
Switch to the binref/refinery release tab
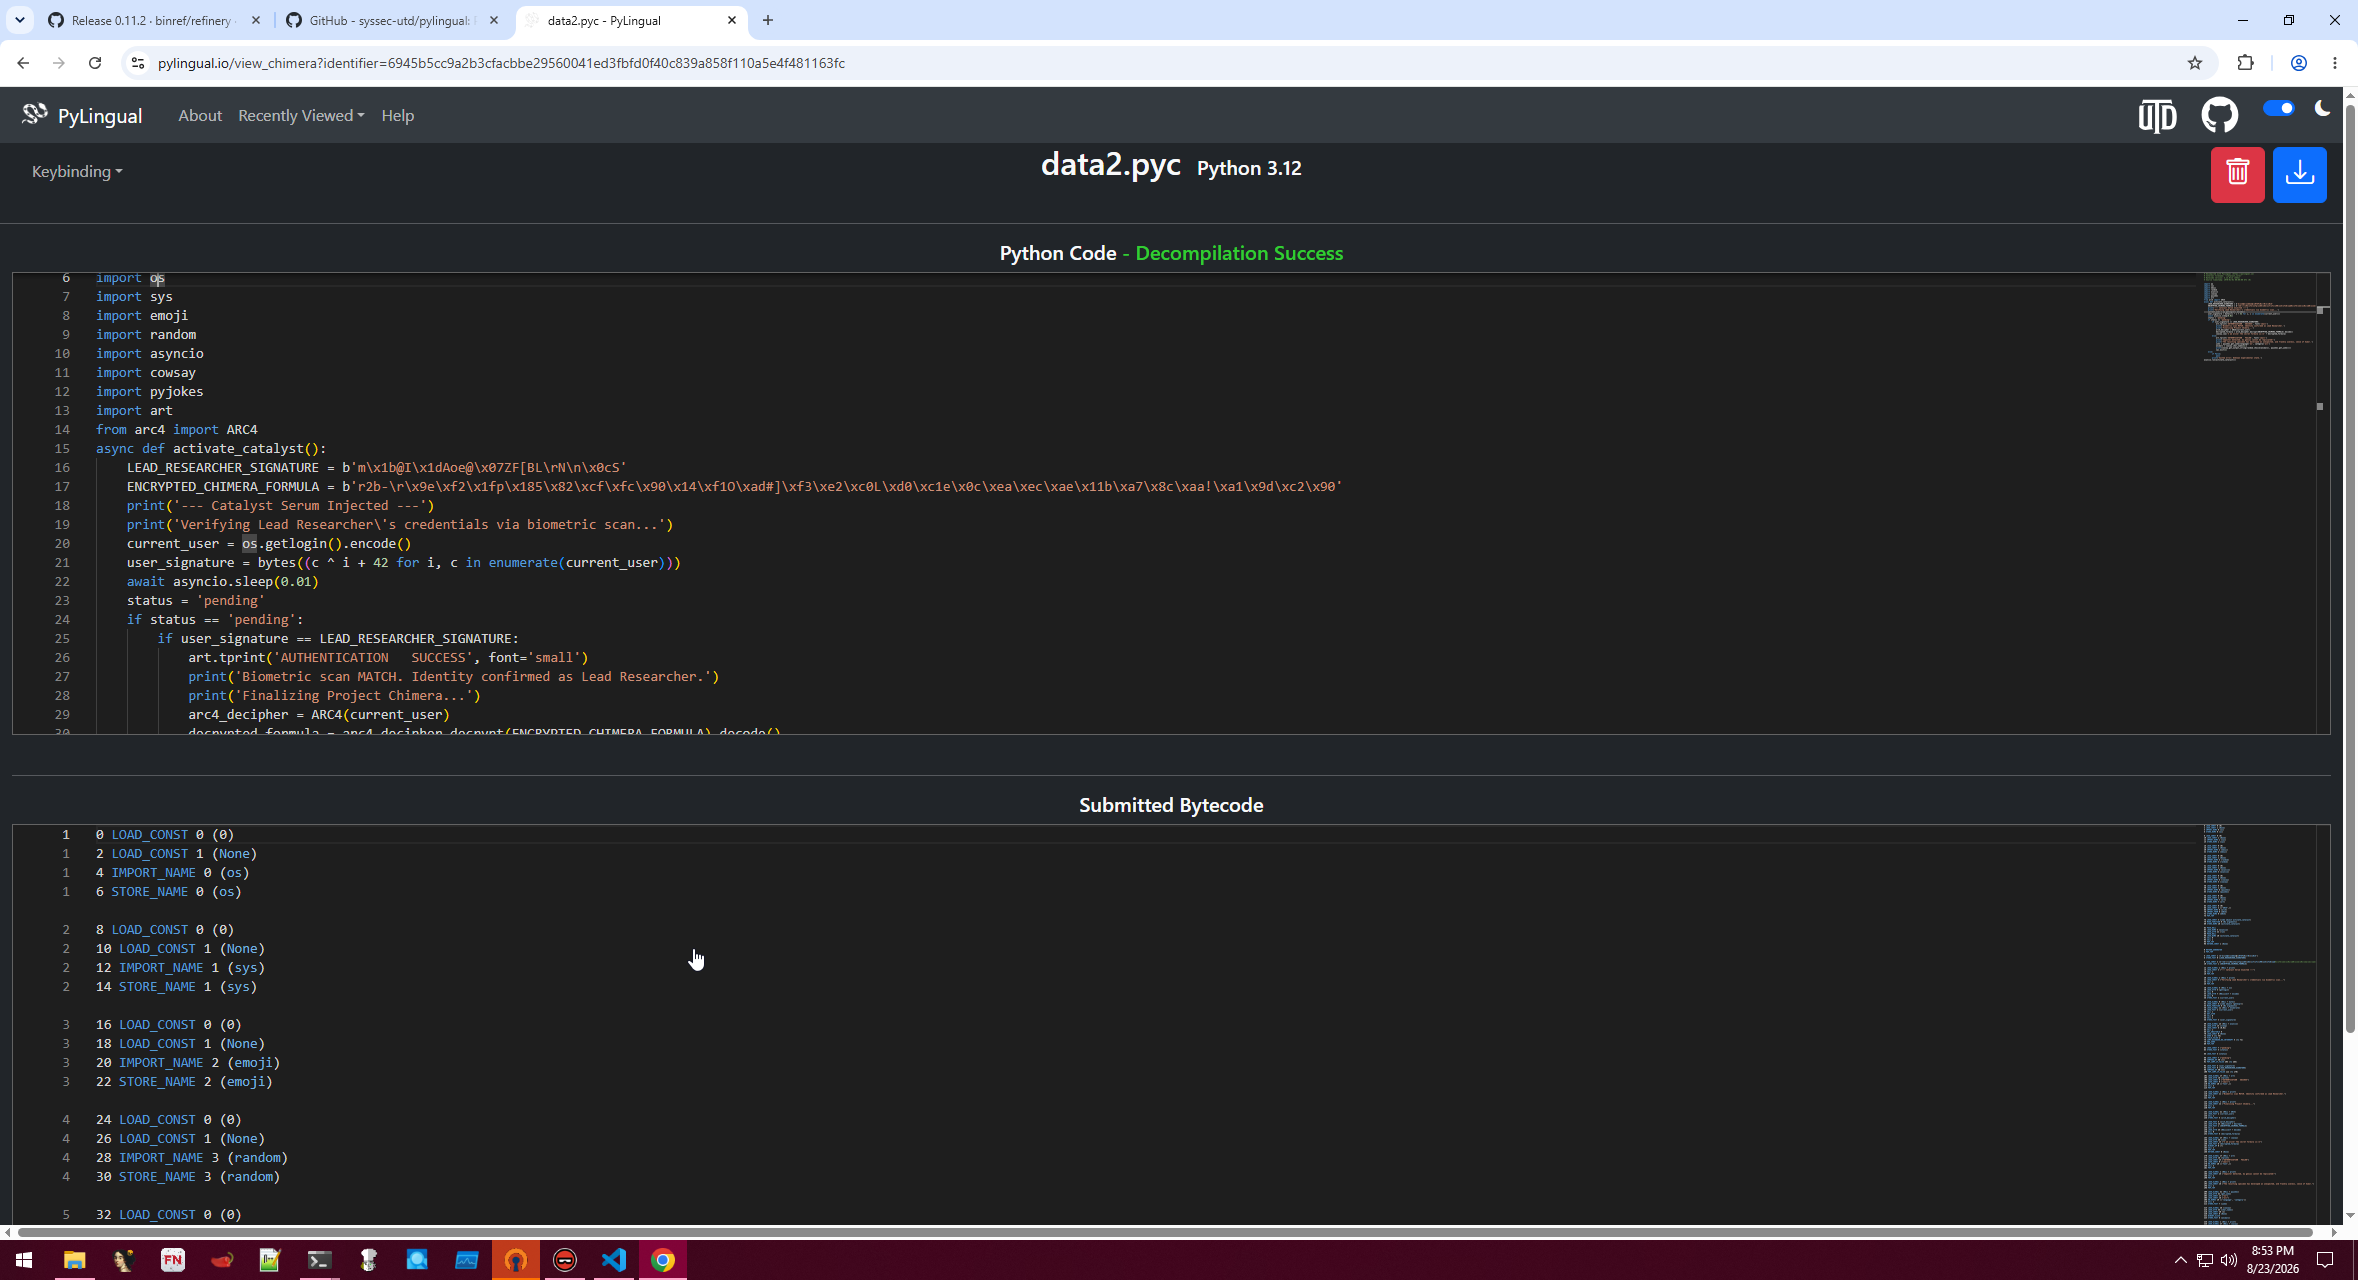[x=155, y=20]
